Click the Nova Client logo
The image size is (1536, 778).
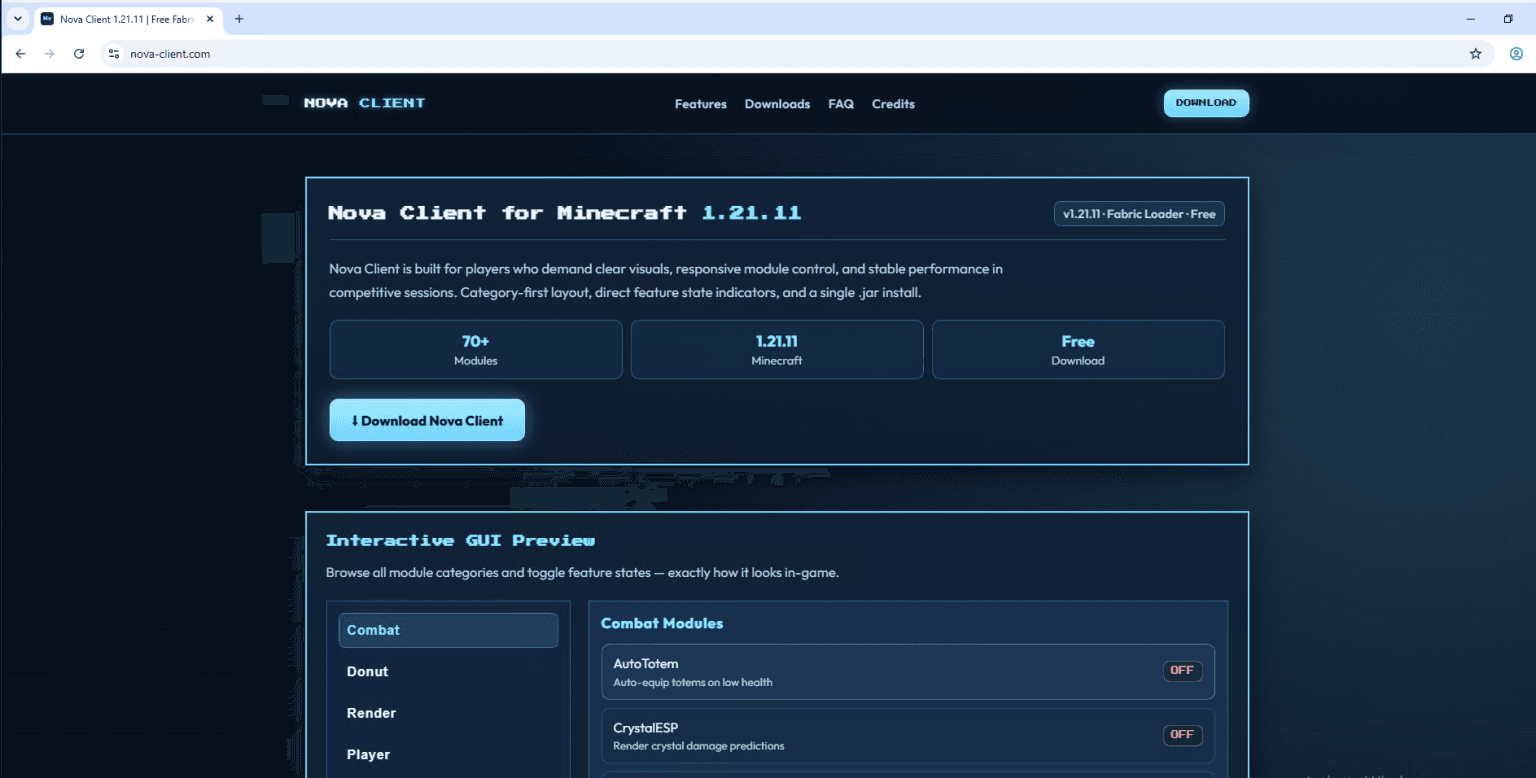[364, 103]
